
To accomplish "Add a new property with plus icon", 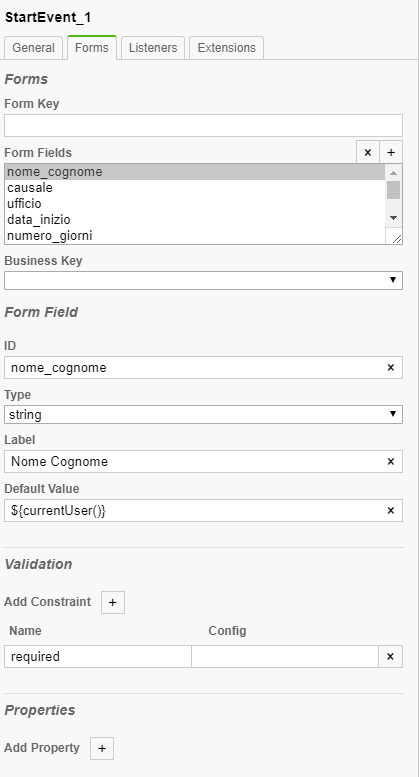I will pyautogui.click(x=102, y=748).
